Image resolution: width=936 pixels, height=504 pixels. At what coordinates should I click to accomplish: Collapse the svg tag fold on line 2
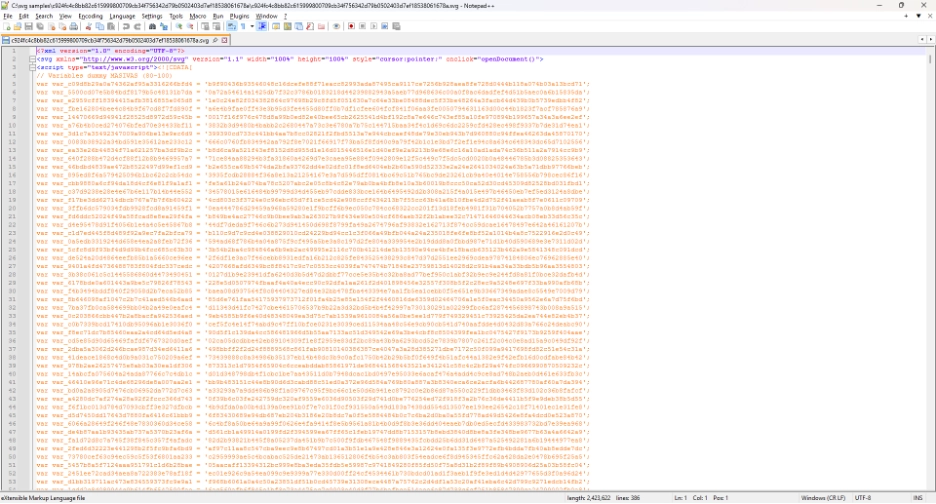(32, 59)
